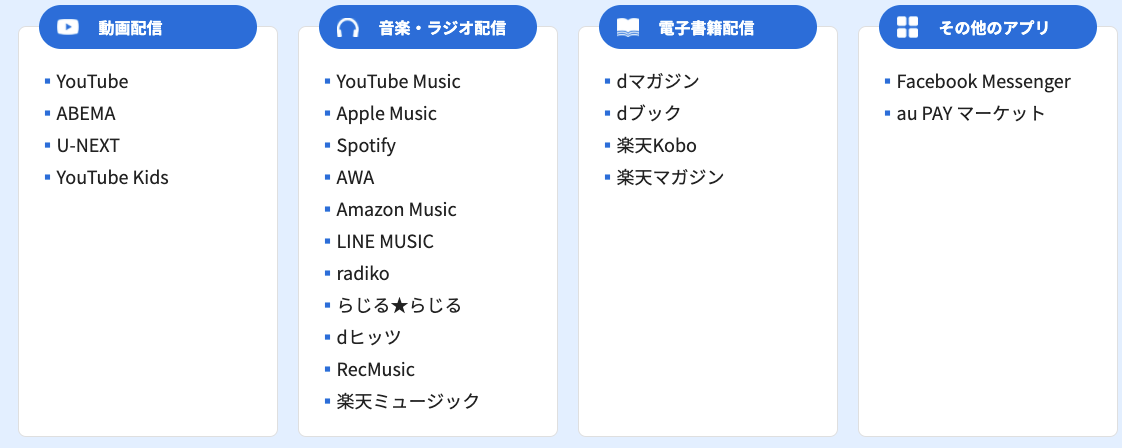Click 楽天Kobo in e-book list
Screen dimensions: 1122x448
click(656, 146)
